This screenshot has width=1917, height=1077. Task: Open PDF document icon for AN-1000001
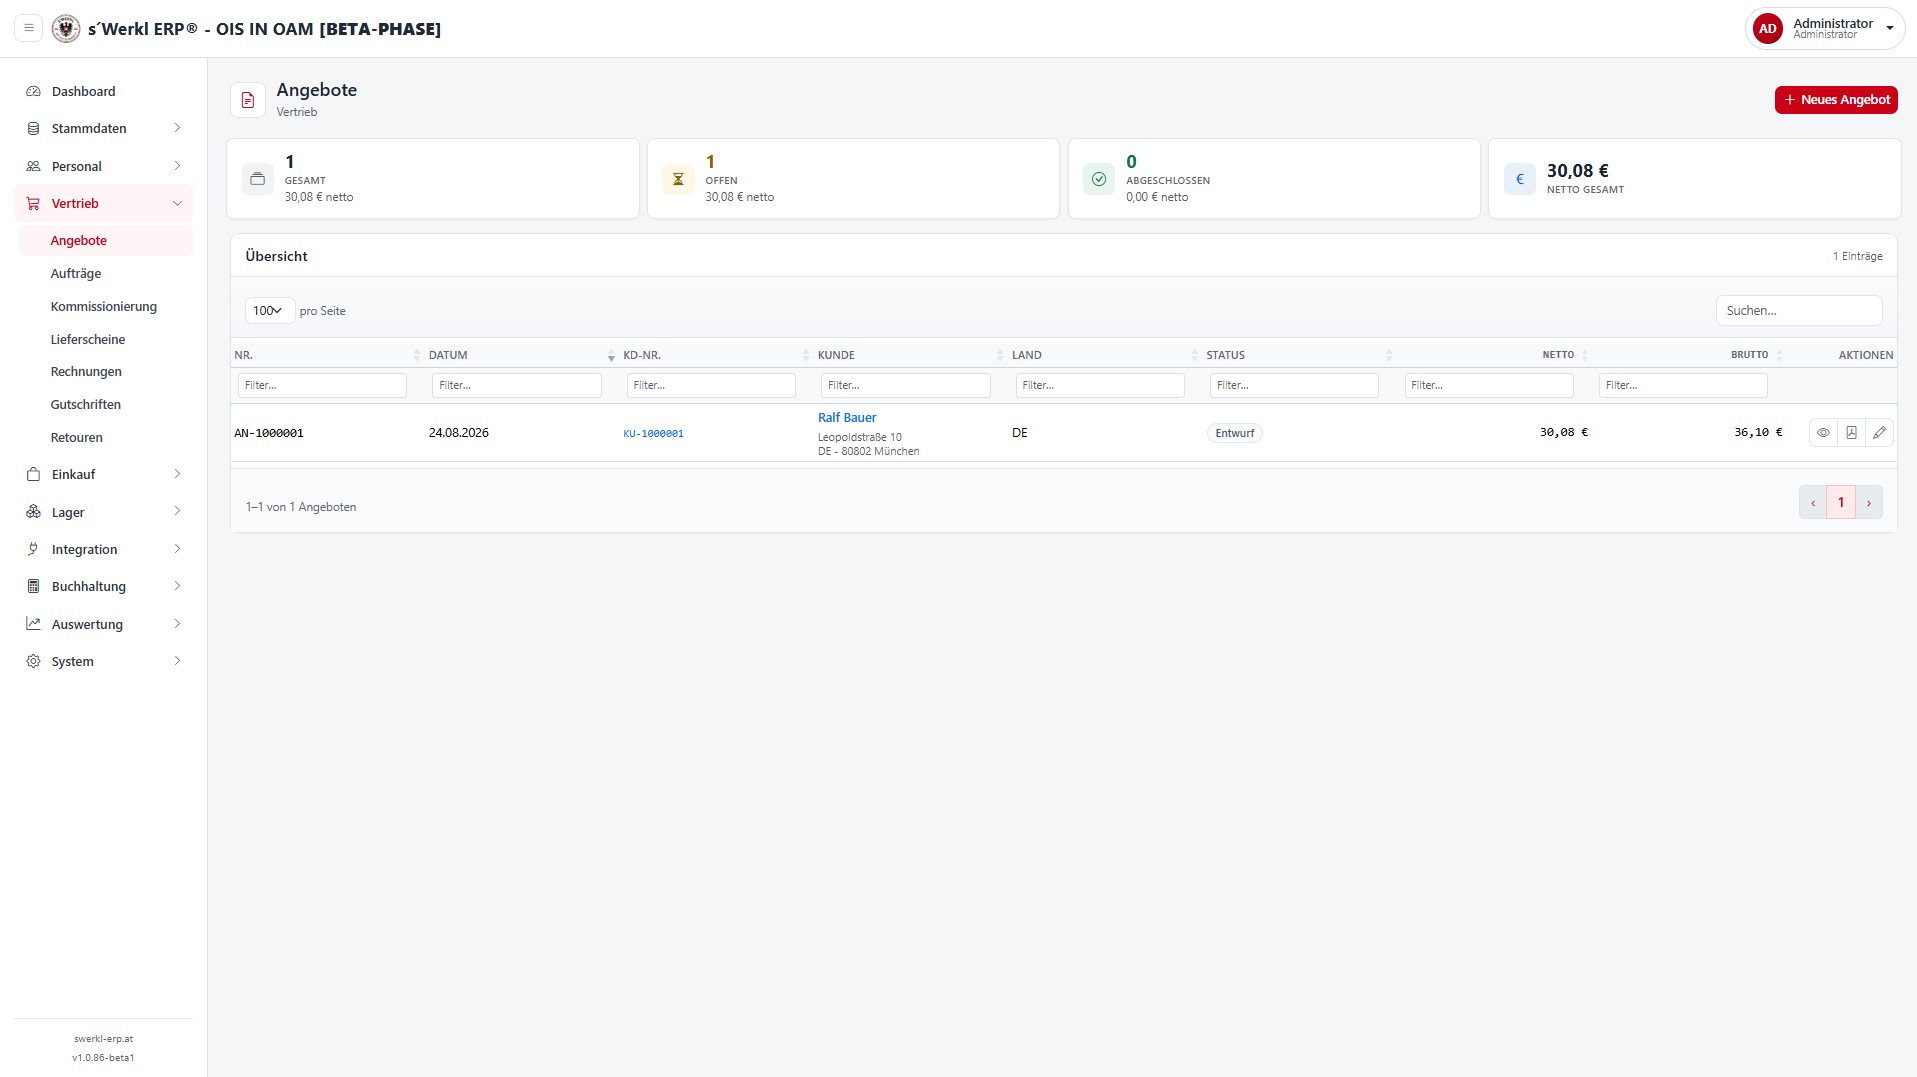click(x=1851, y=433)
